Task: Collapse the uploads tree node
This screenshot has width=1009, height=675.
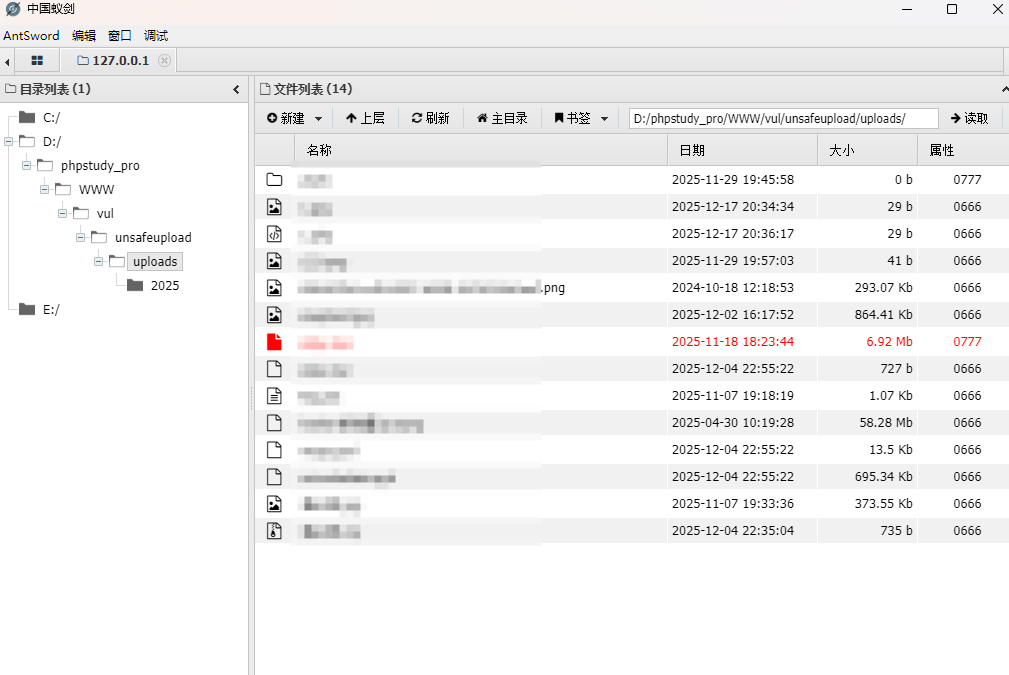Action: pyautogui.click(x=98, y=261)
